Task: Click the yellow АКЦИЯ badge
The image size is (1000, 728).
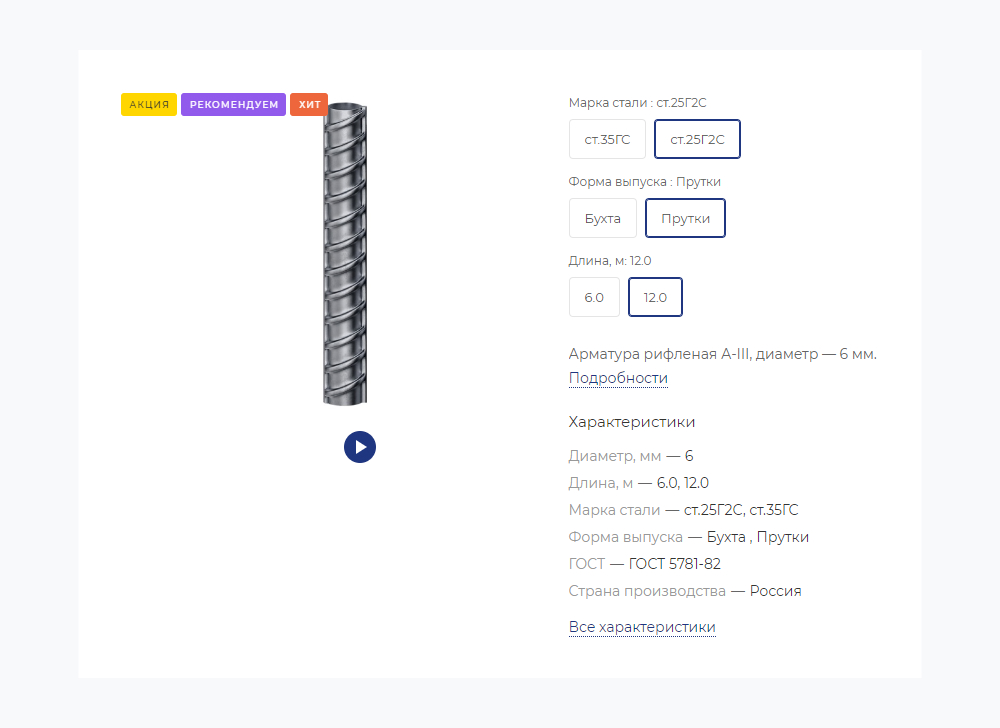Action: click(x=149, y=105)
